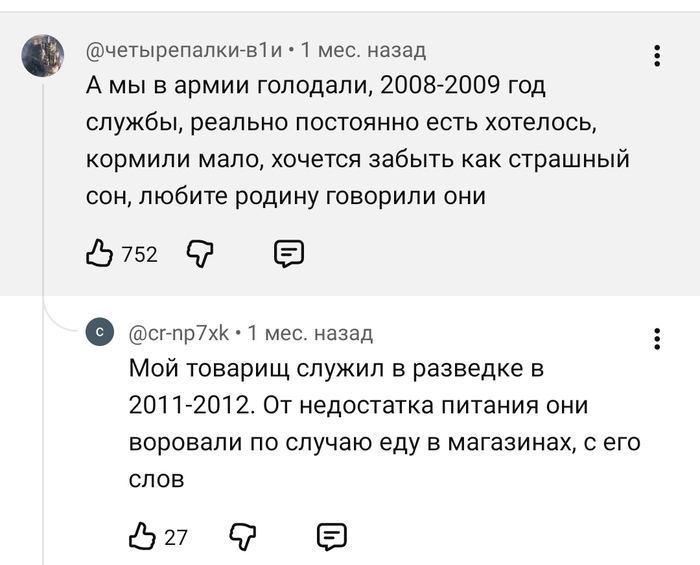Dislike the reply by @cr-np7xk

point(245,537)
